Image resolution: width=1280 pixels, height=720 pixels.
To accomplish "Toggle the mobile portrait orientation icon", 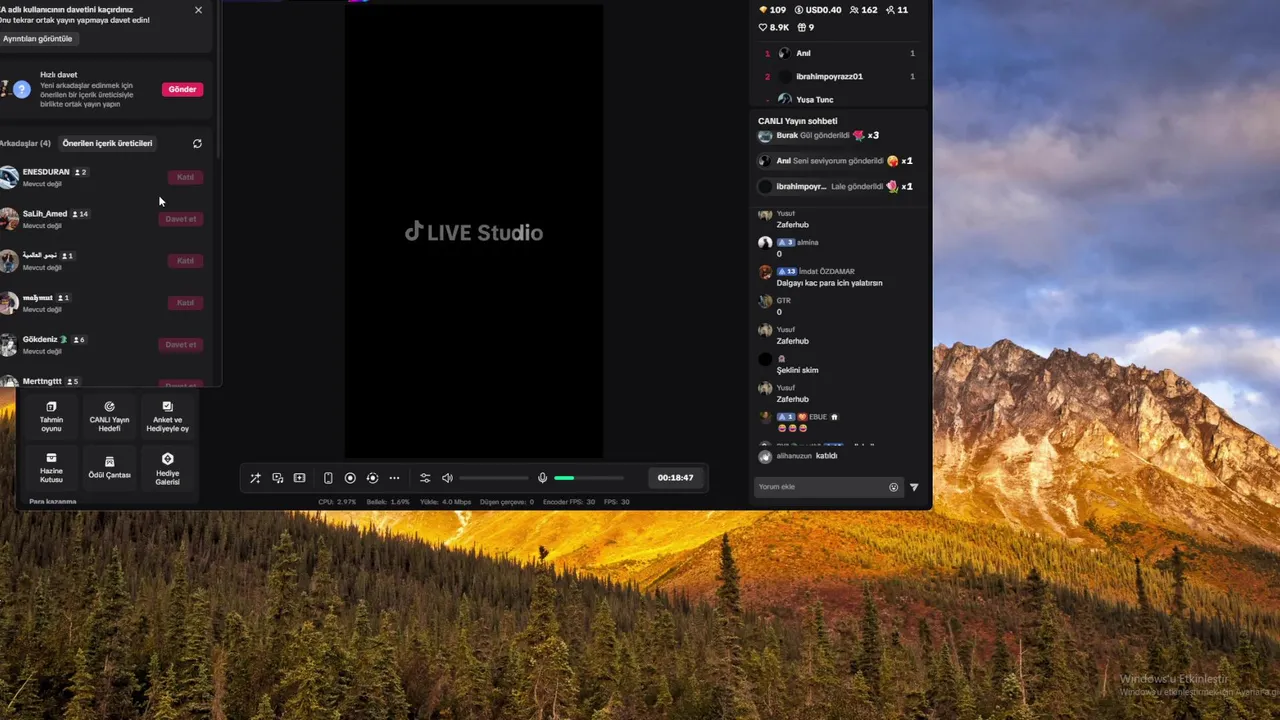I will pos(328,478).
